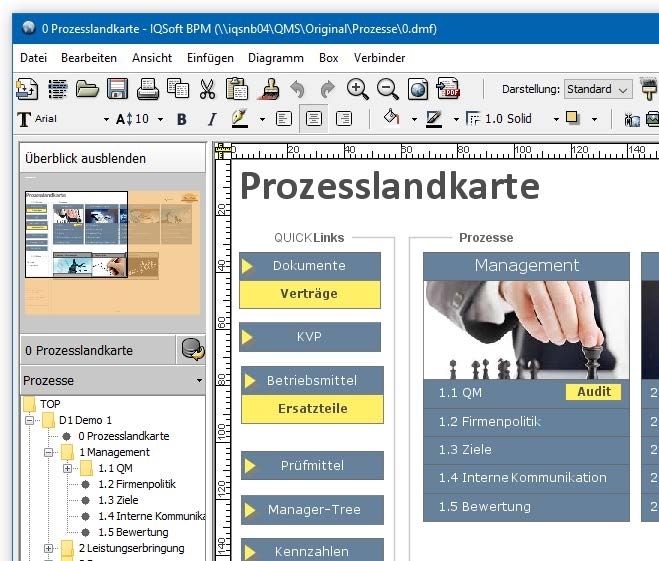Click the font size A icon
The height and width of the screenshot is (561, 659).
(x=124, y=119)
